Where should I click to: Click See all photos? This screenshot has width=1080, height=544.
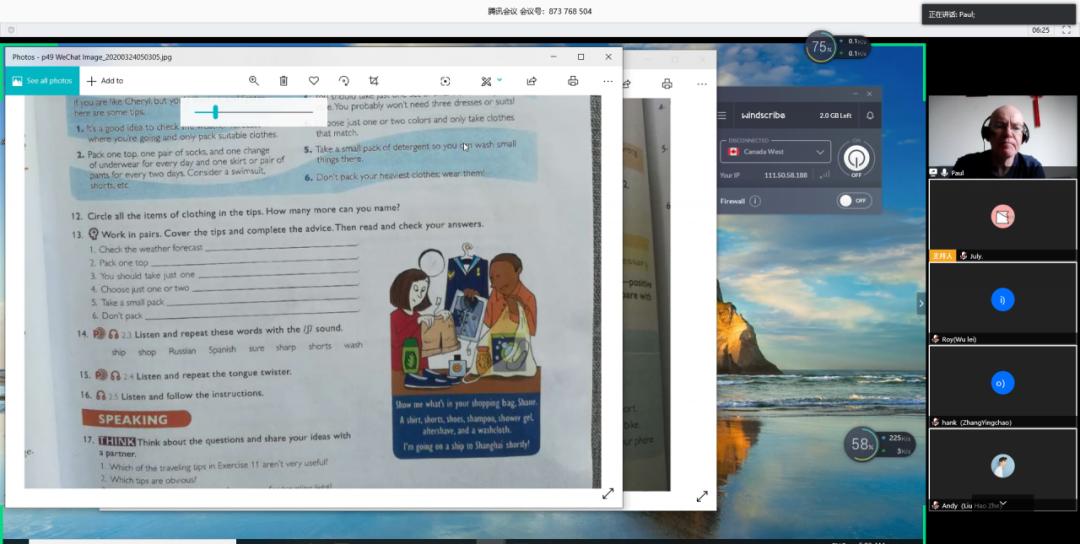pyautogui.click(x=42, y=81)
